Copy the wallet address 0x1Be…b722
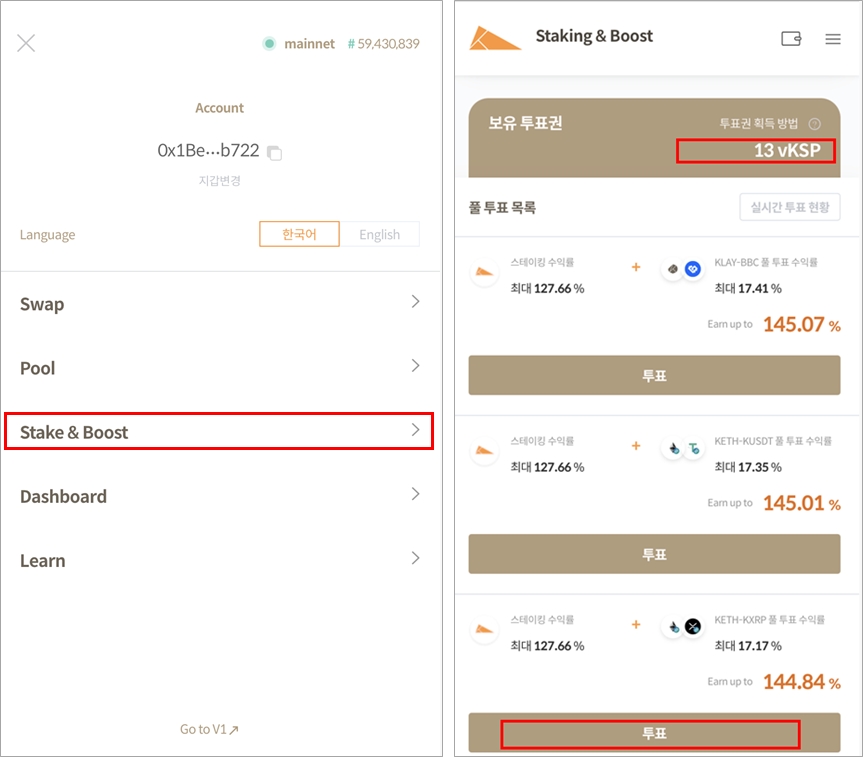 275,153
